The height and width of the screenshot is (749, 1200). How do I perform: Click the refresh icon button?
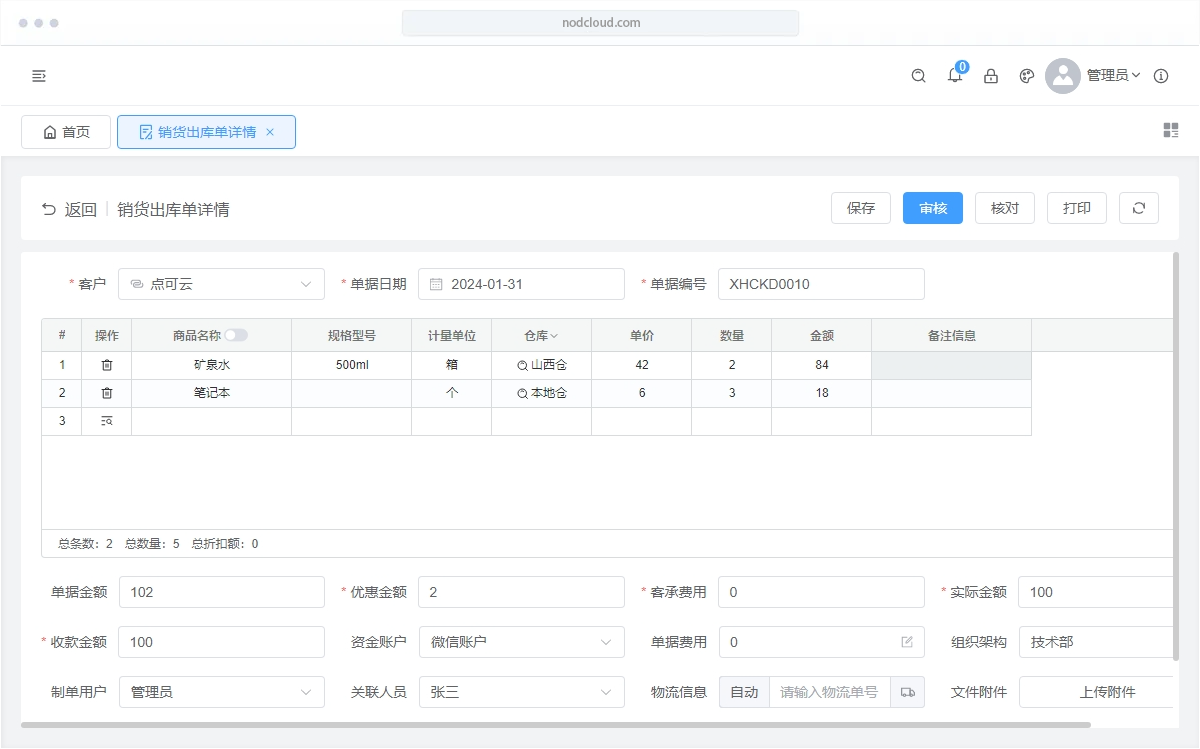tap(1138, 208)
